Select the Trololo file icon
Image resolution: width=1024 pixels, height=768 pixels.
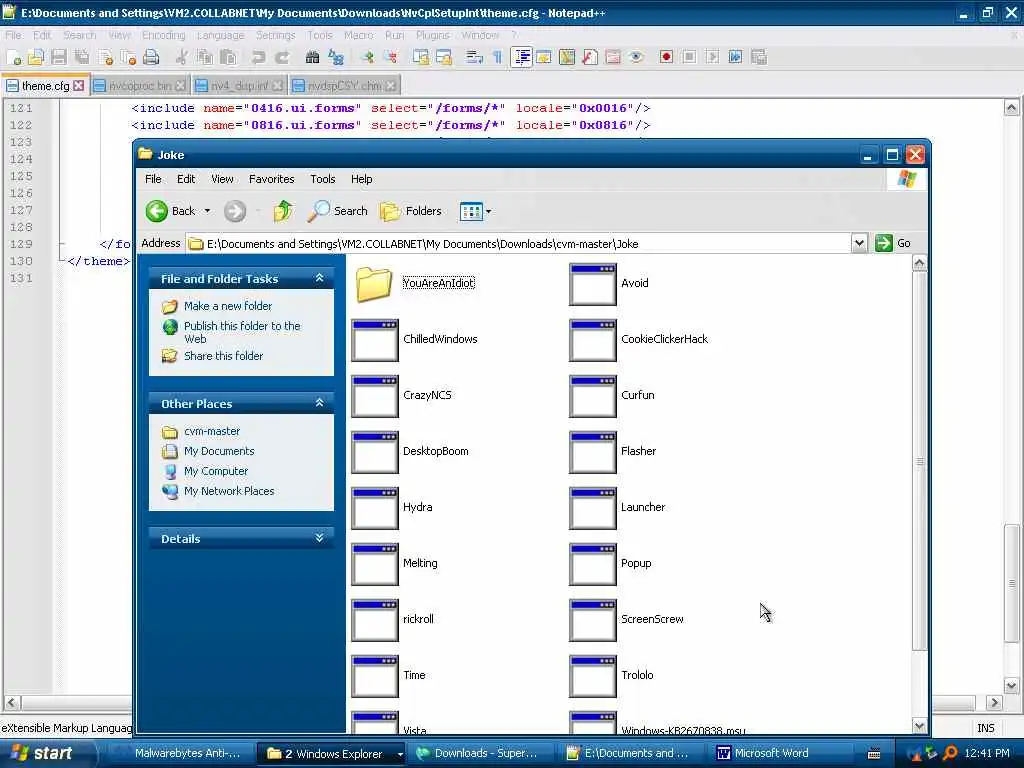point(593,677)
